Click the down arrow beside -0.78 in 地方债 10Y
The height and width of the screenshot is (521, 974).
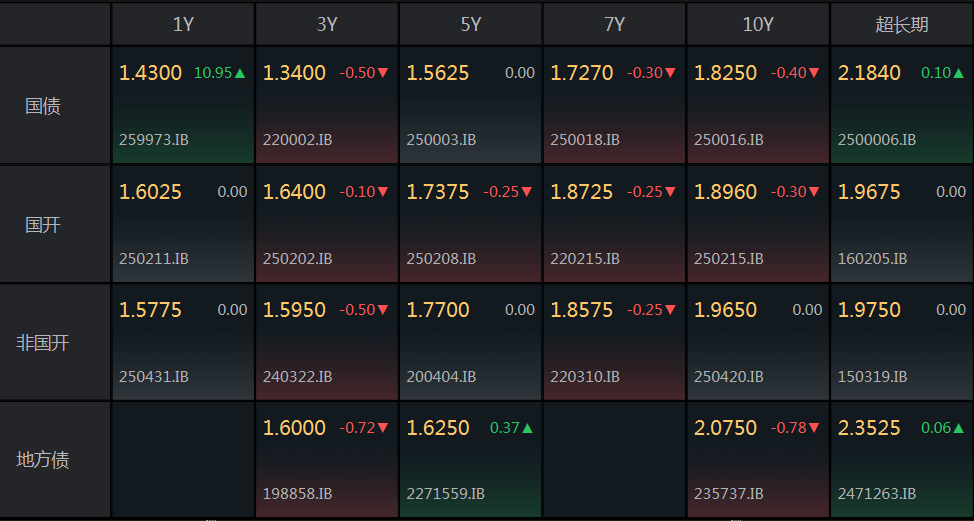(813, 428)
